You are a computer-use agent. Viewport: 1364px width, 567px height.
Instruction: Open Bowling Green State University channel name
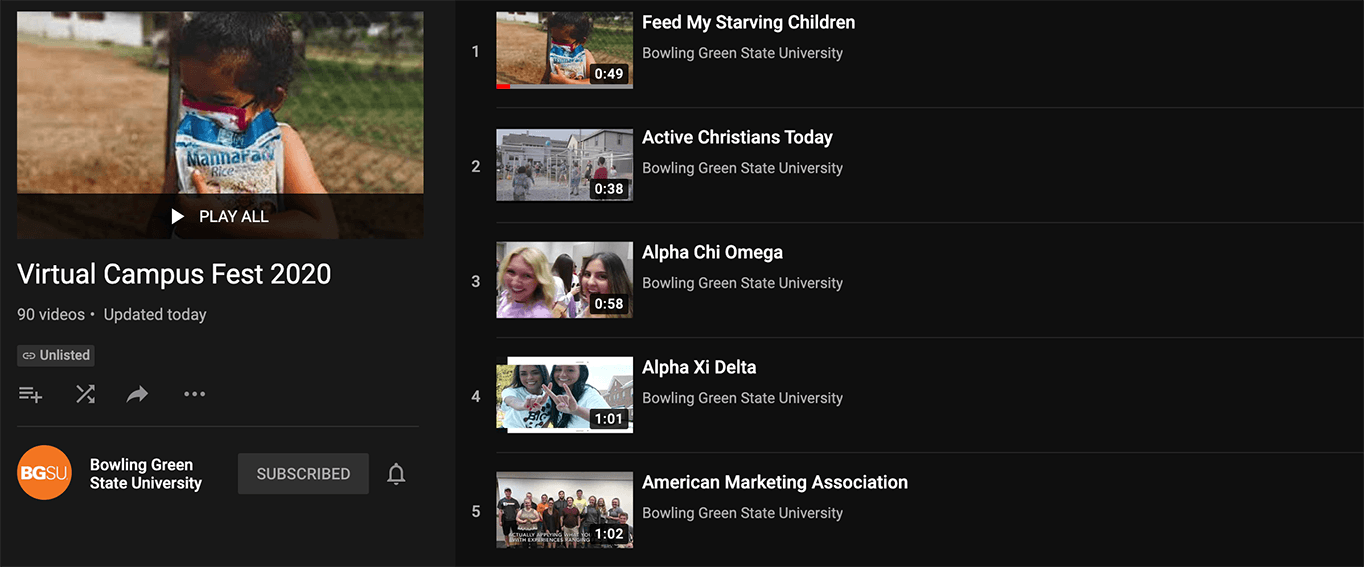(145, 474)
